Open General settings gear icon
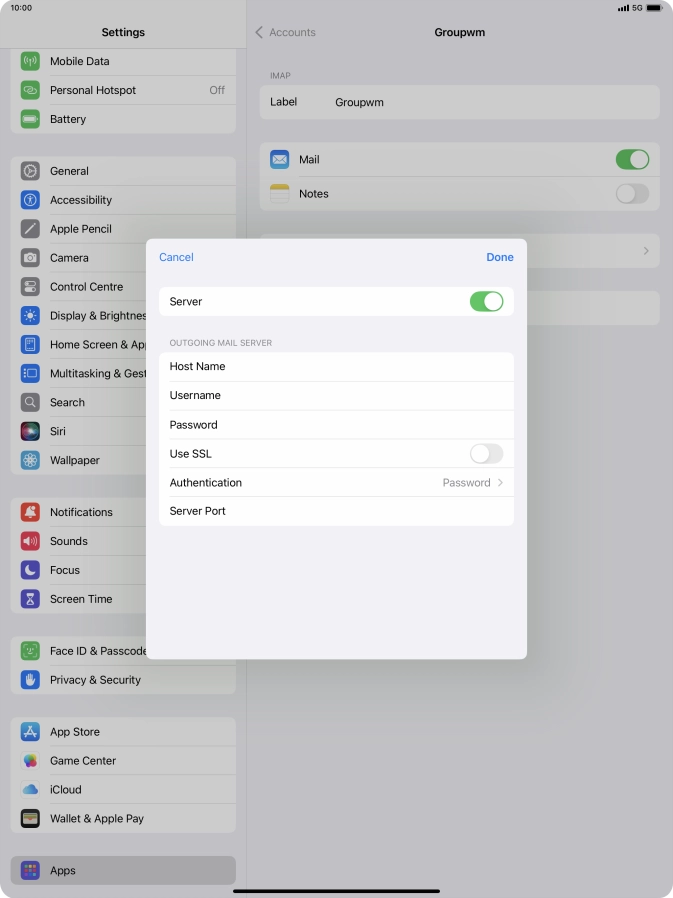Image resolution: width=673 pixels, height=898 pixels. click(30, 171)
